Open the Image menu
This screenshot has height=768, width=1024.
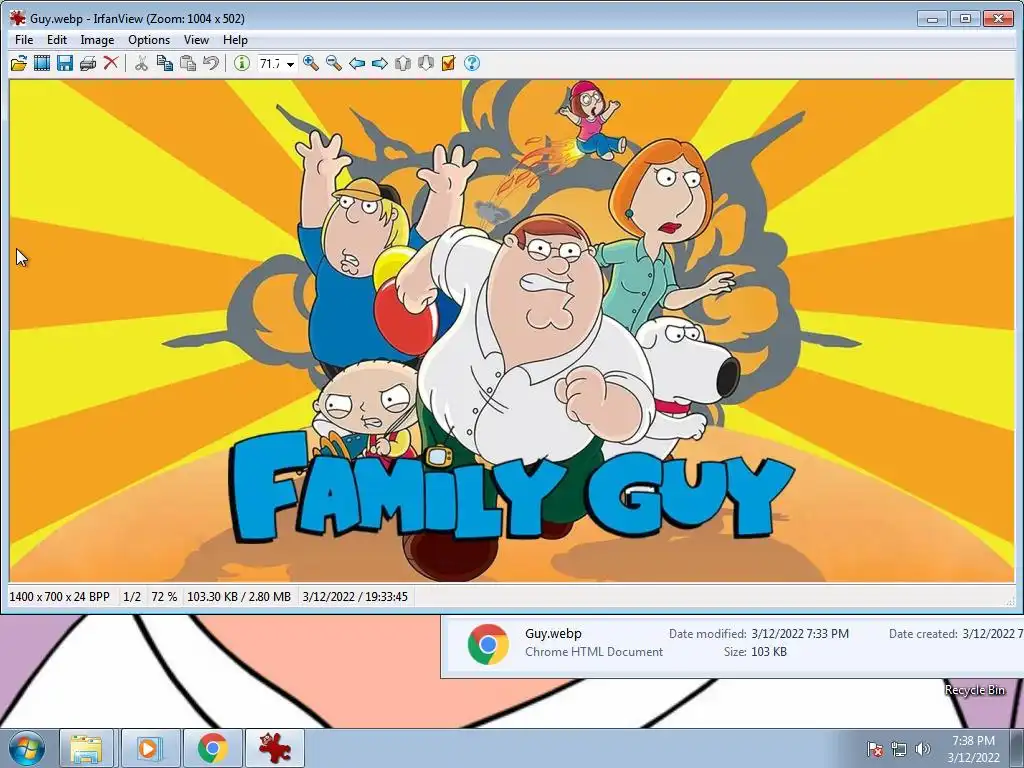pos(97,40)
